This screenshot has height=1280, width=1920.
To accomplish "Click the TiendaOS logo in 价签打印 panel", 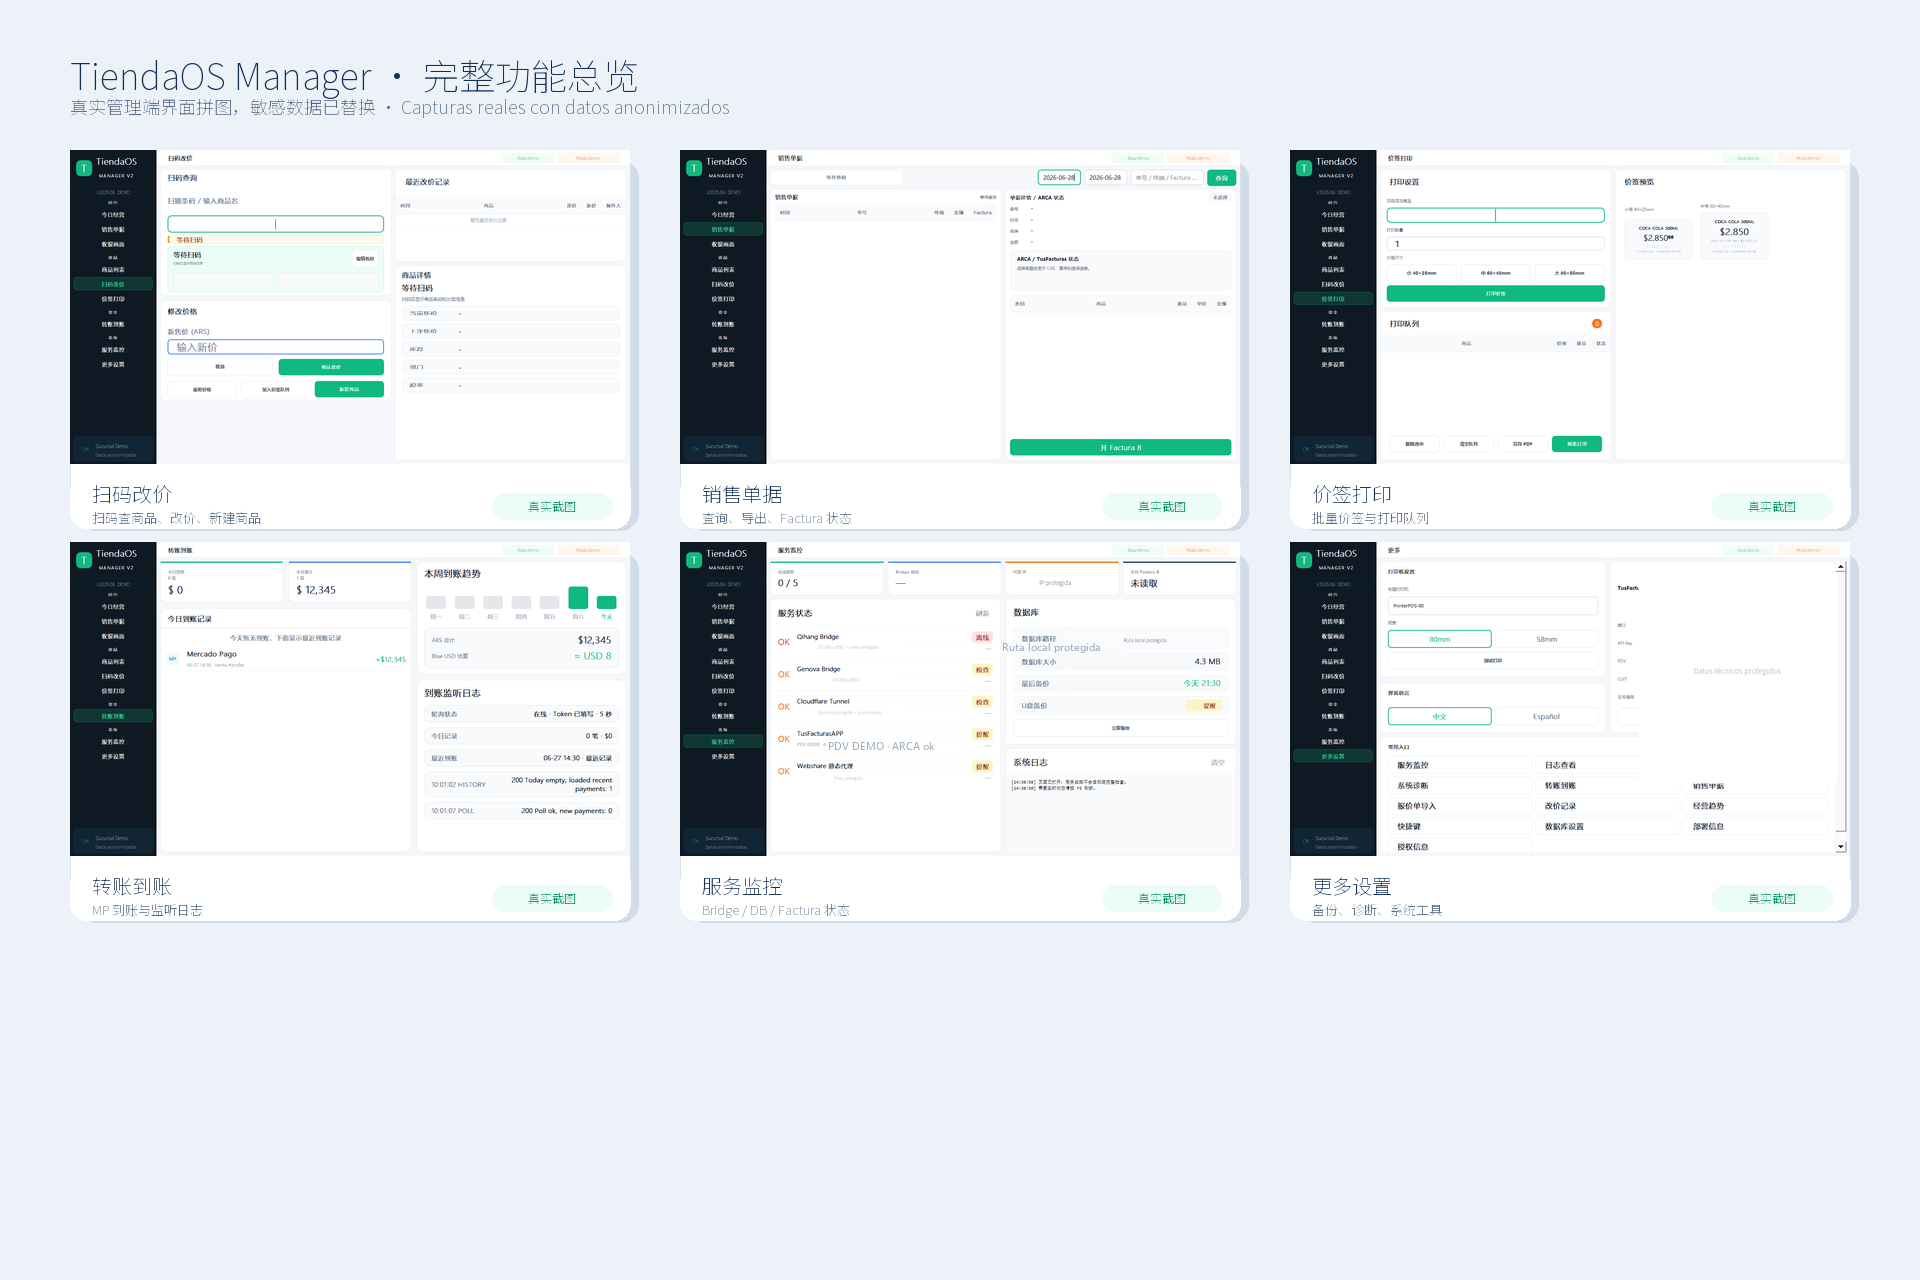I will pos(1304,168).
